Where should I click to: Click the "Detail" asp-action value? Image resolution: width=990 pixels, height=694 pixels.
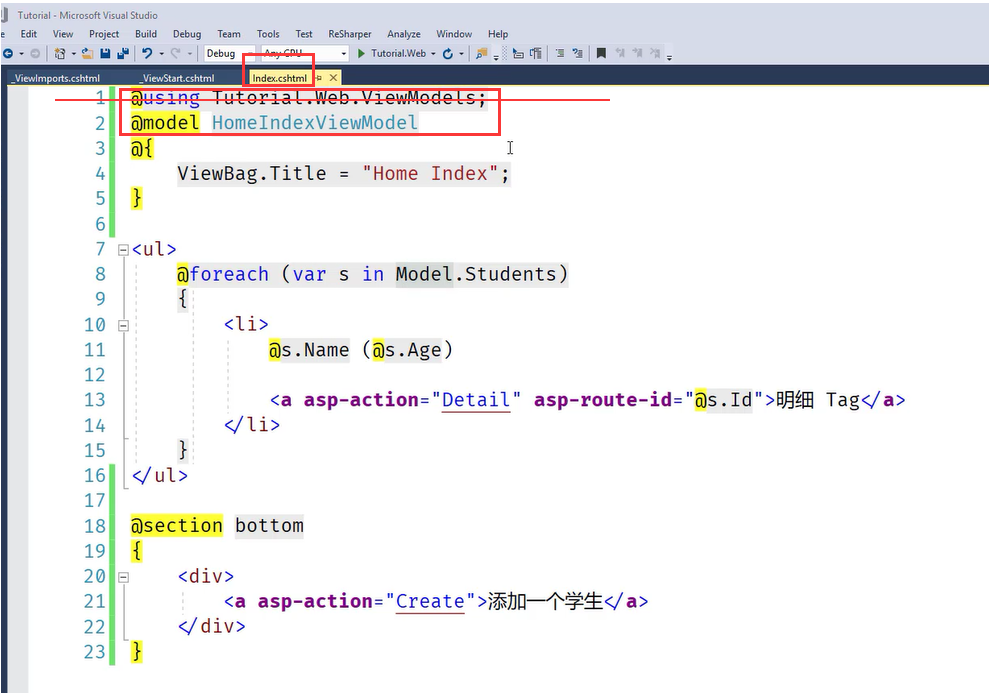476,400
